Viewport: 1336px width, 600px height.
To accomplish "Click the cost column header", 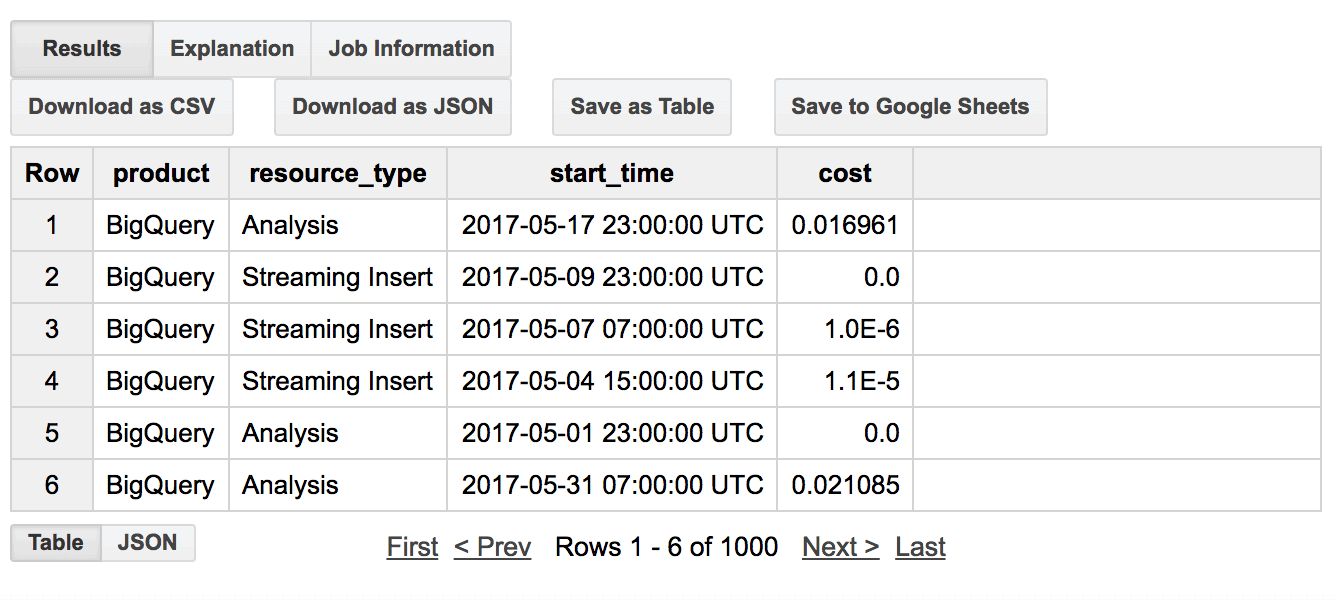I will [x=844, y=173].
